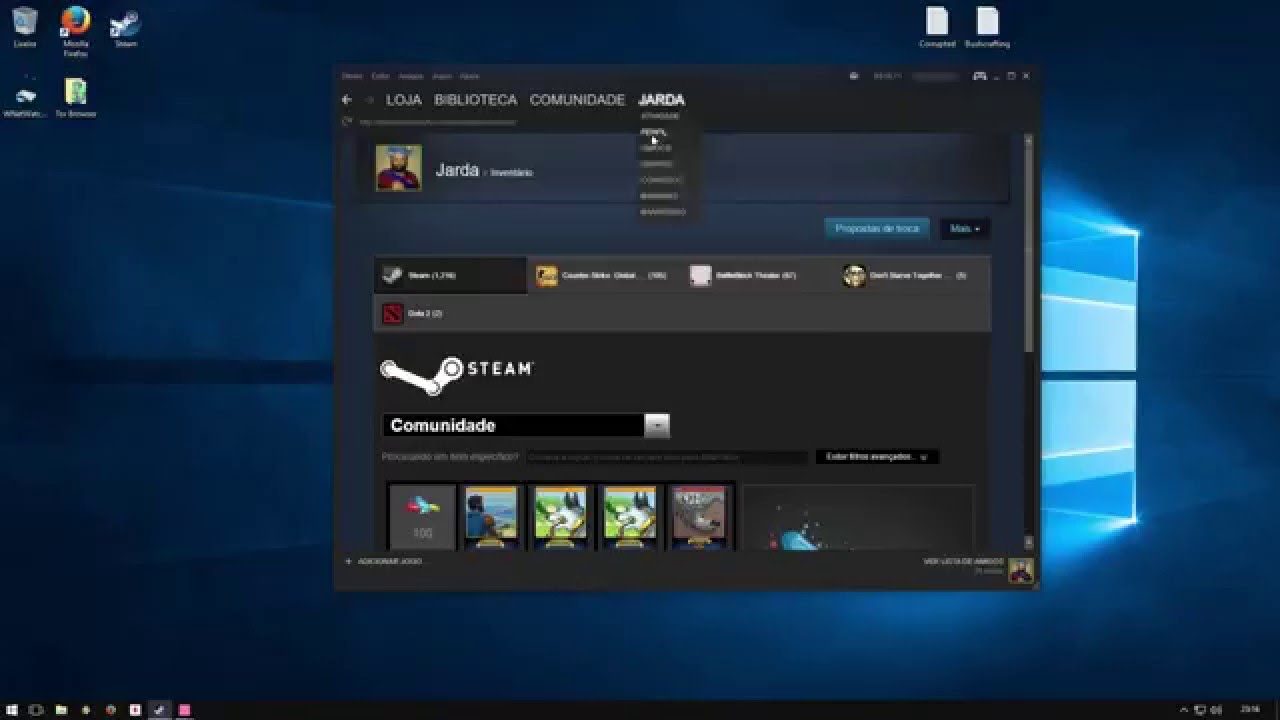Screen dimensions: 1280x720
Task: Select the Counter-Strike: Global (105) inventory tab
Action: [604, 275]
